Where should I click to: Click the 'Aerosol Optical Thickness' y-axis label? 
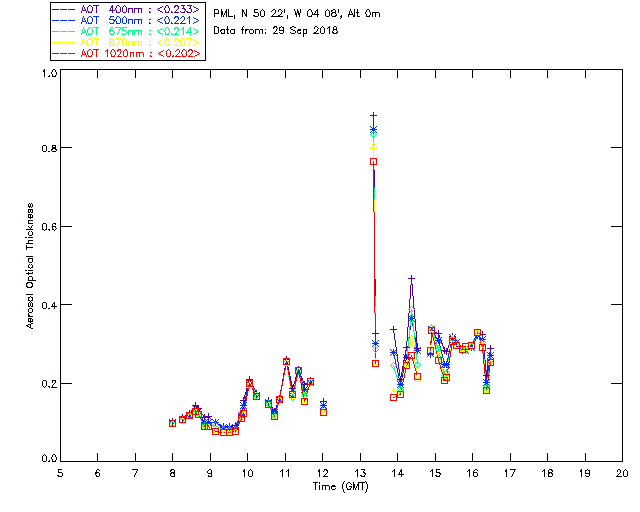coord(30,266)
